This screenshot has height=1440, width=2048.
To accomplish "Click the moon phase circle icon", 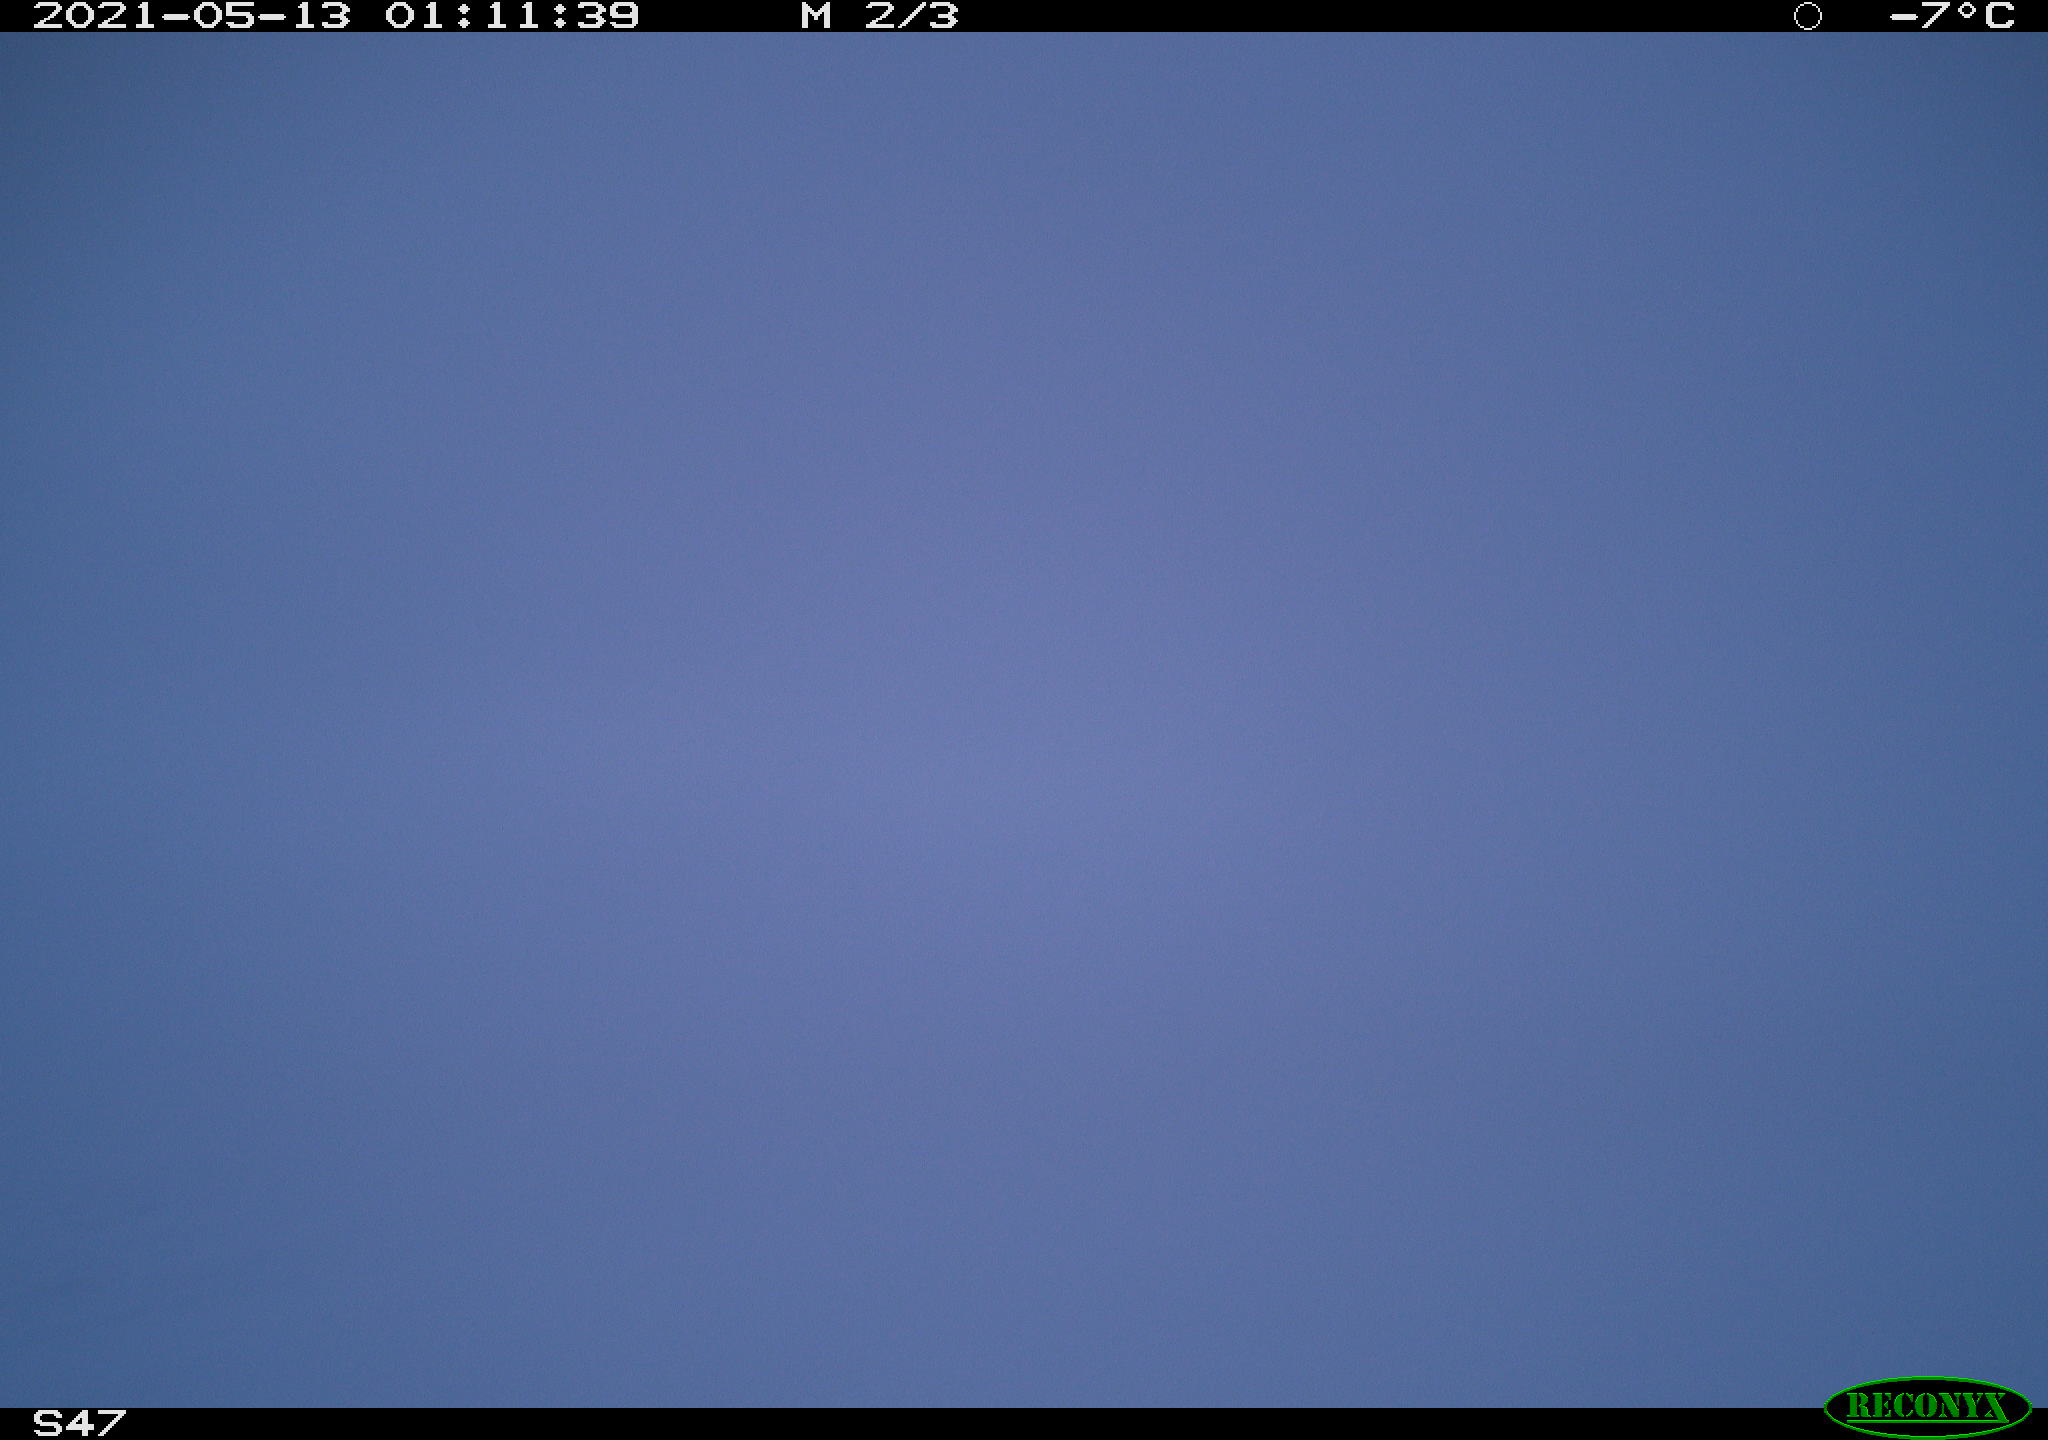I will coord(1807,16).
